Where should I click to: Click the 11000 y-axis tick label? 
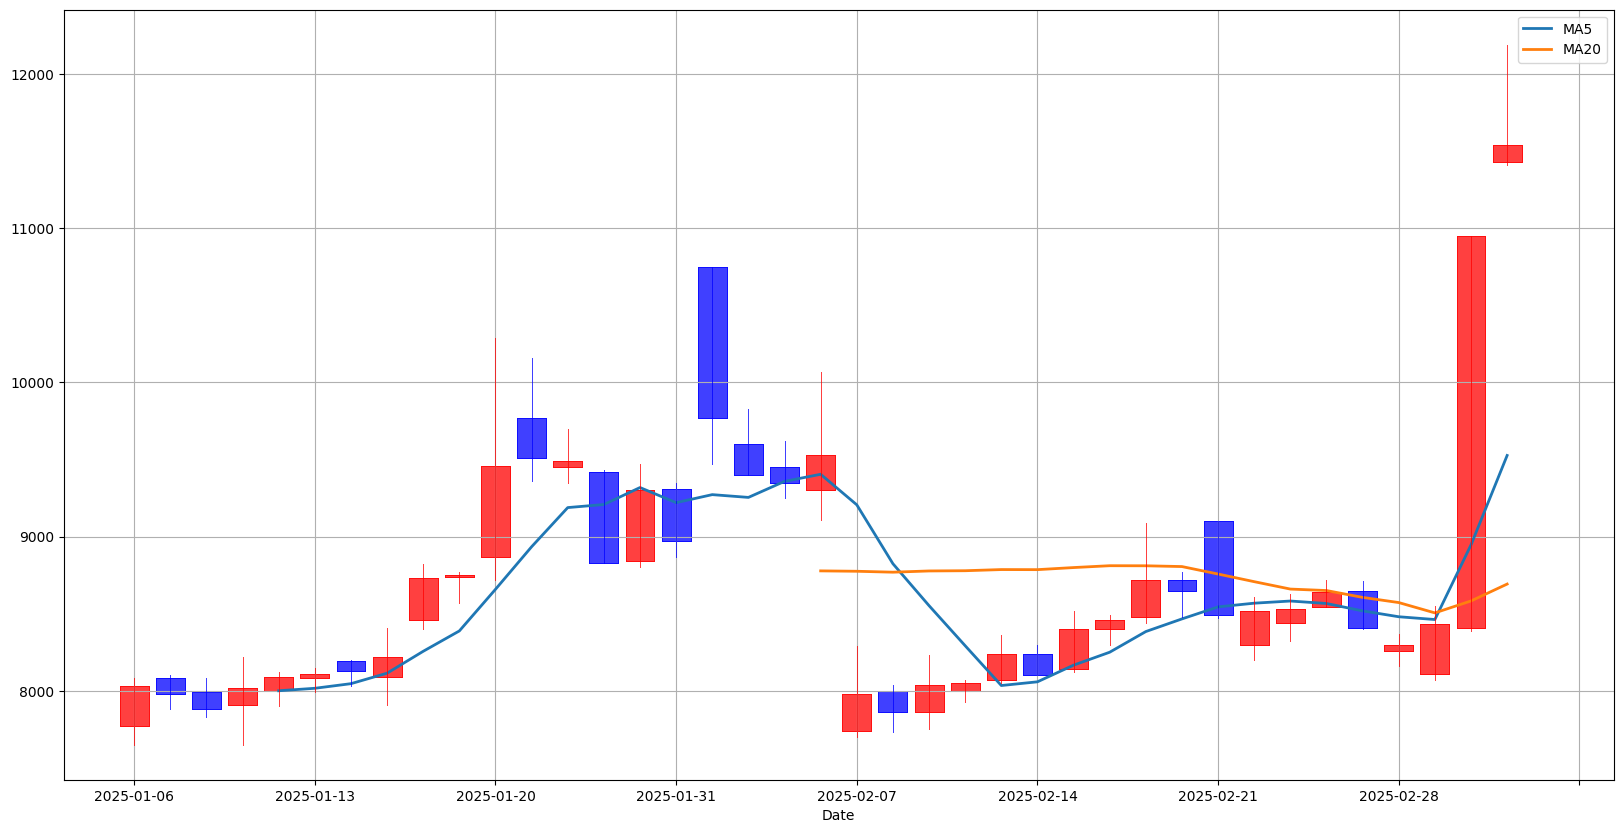(34, 229)
